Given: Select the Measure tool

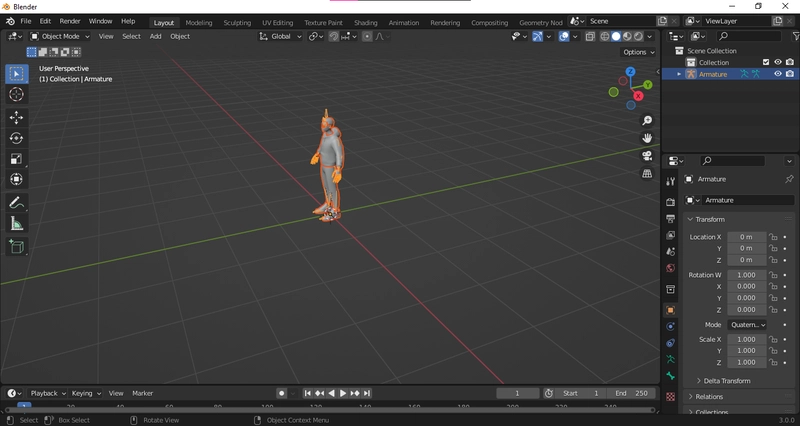Looking at the screenshot, I should [x=16, y=223].
